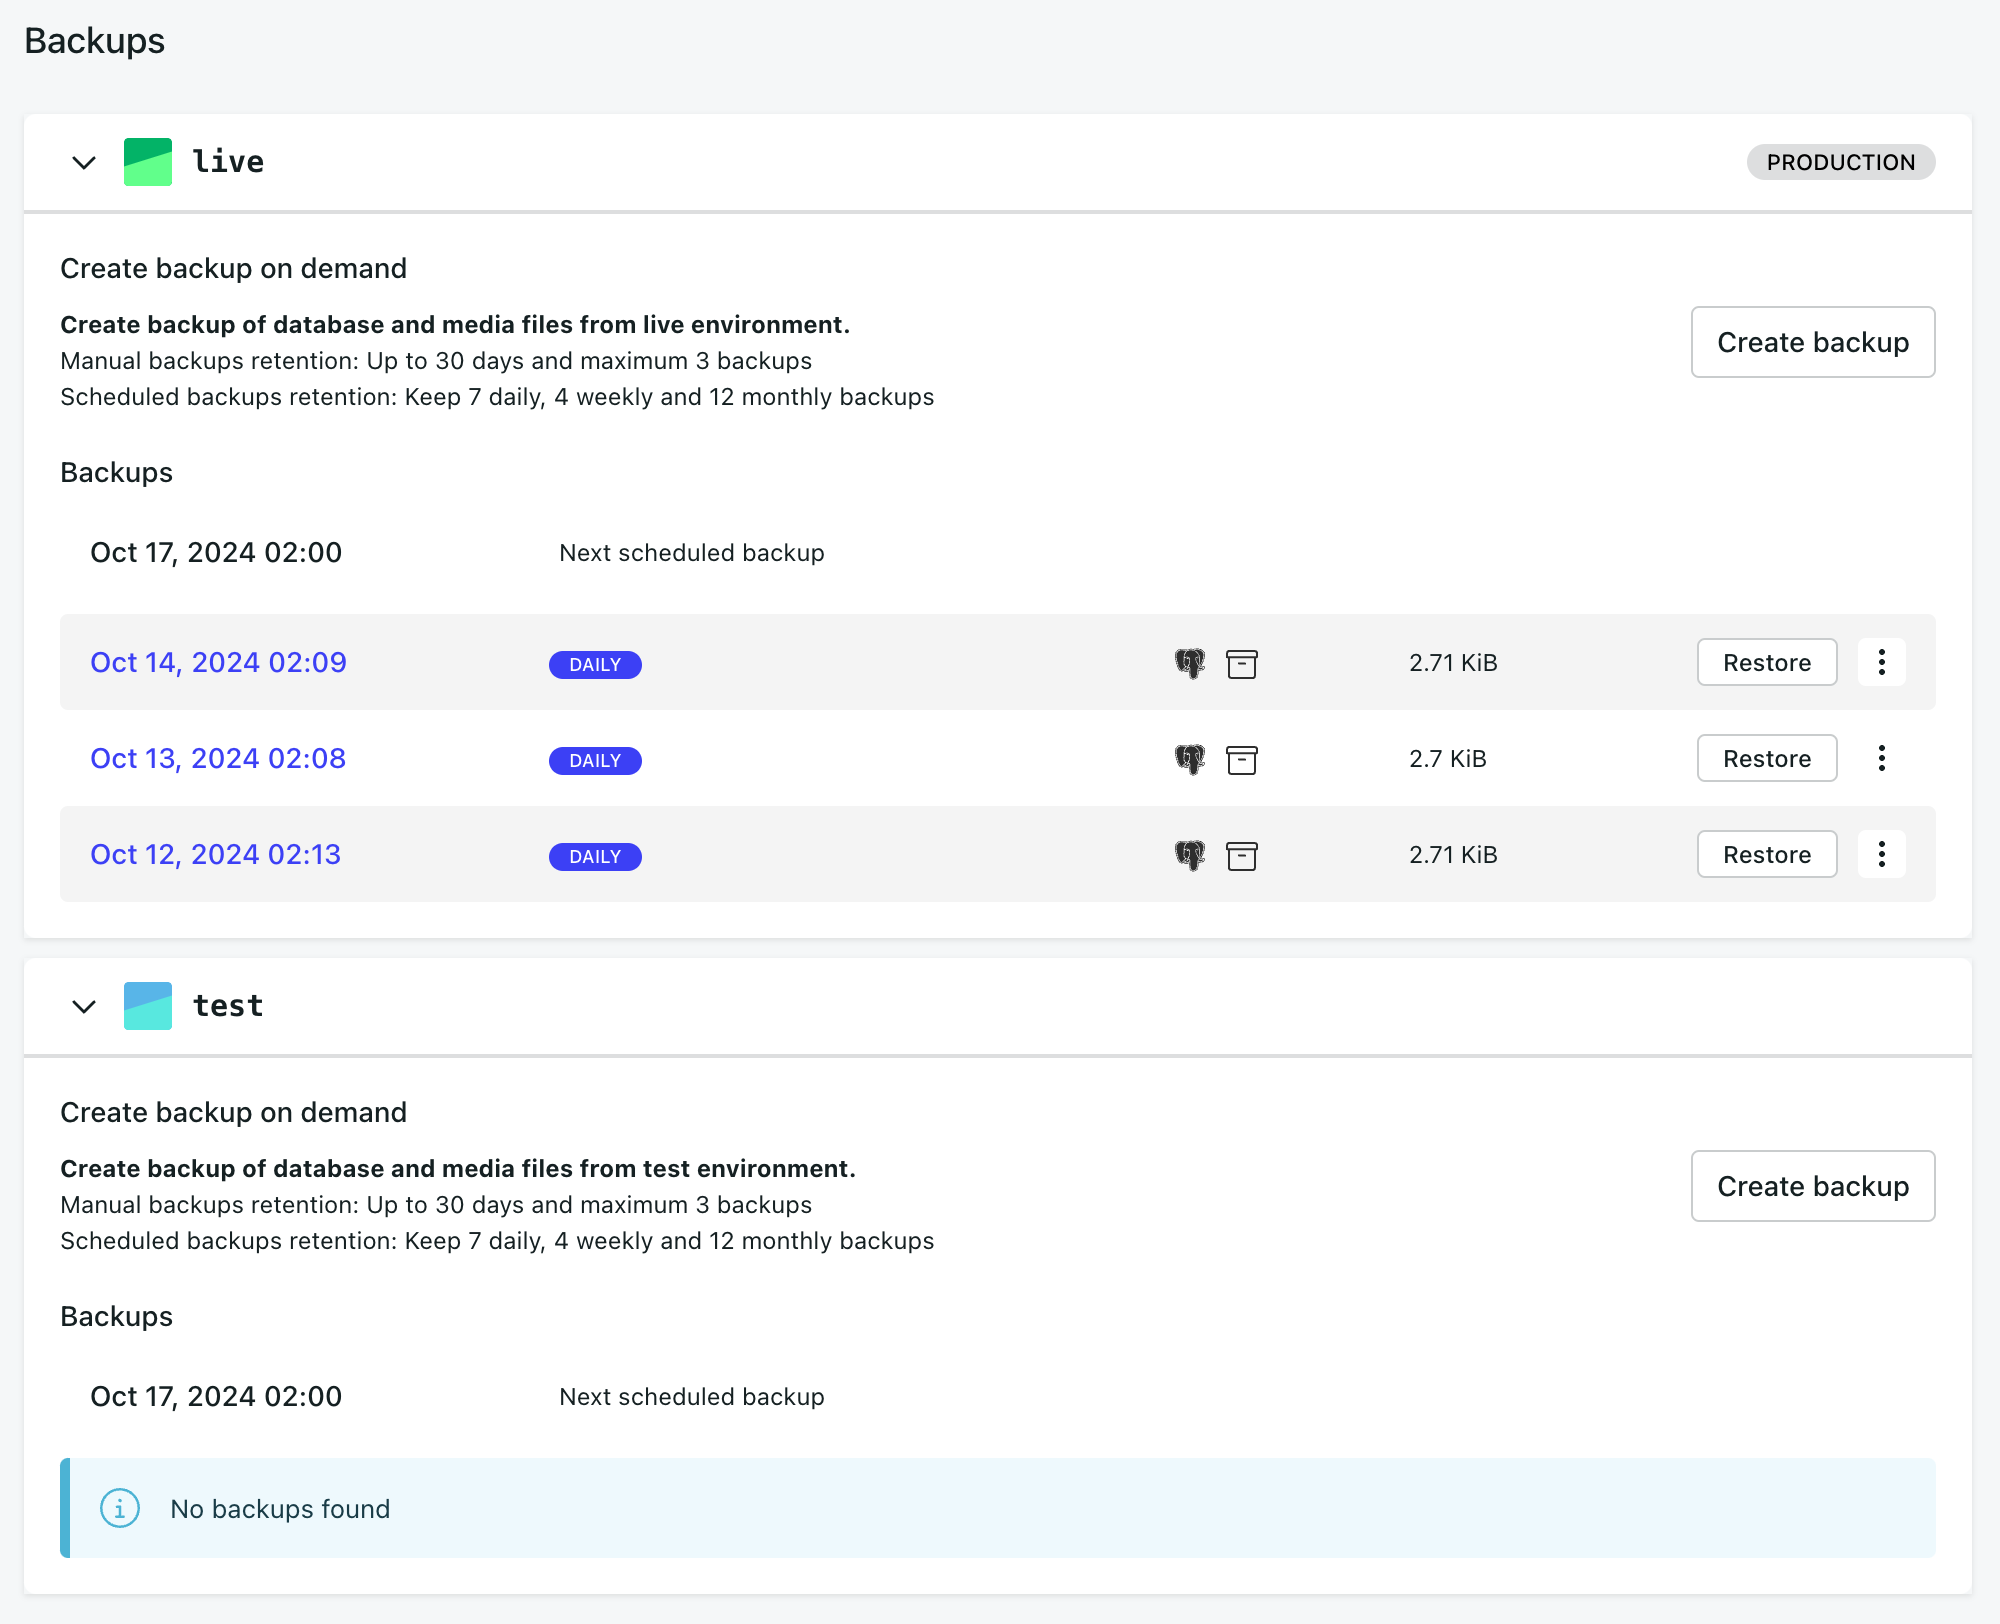
Task: Click 2.71 KiB size on Oct 14 row
Action: [1453, 663]
